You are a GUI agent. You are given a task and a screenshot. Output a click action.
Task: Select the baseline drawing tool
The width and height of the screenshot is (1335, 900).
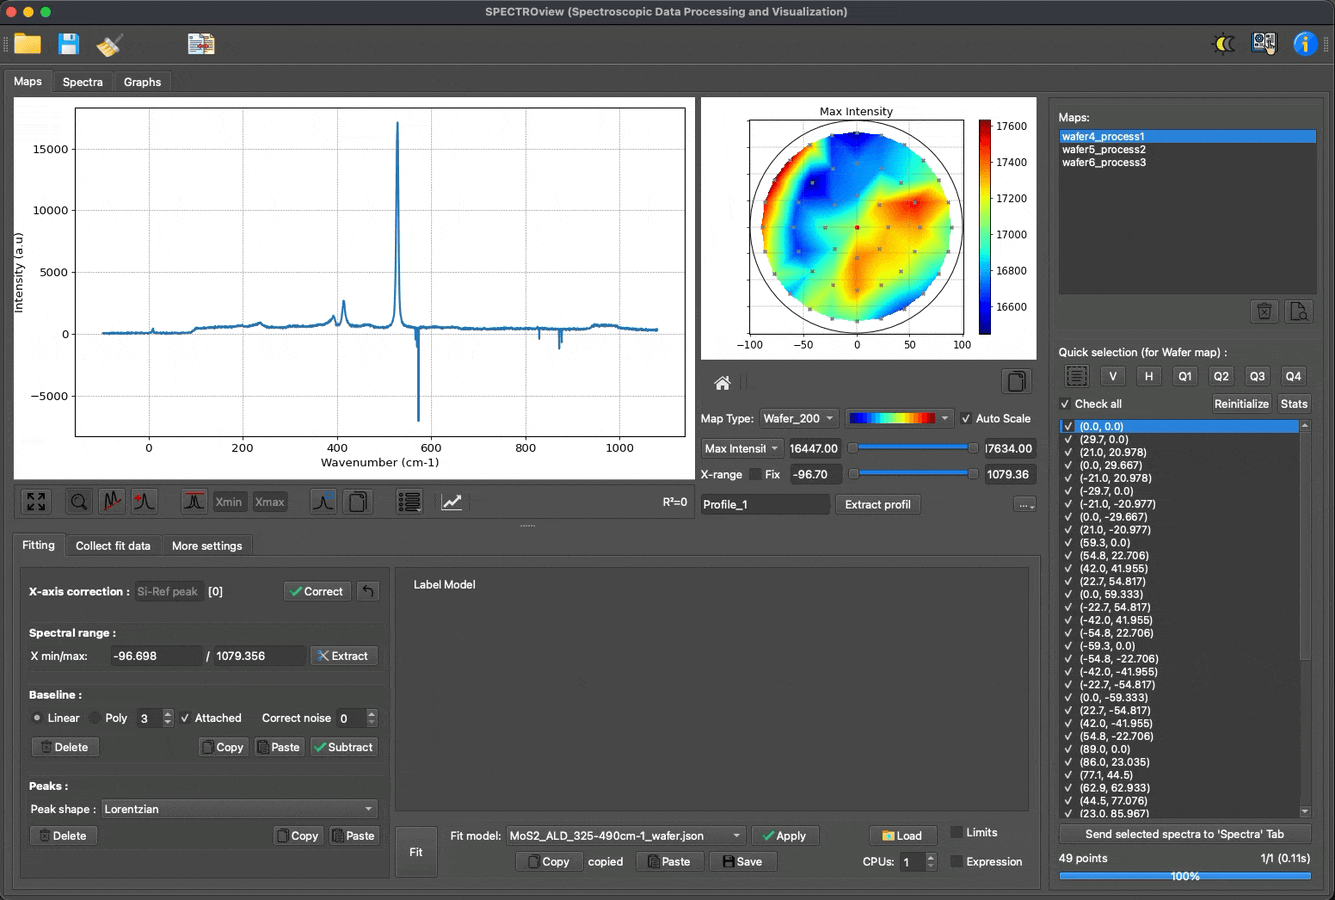[114, 501]
